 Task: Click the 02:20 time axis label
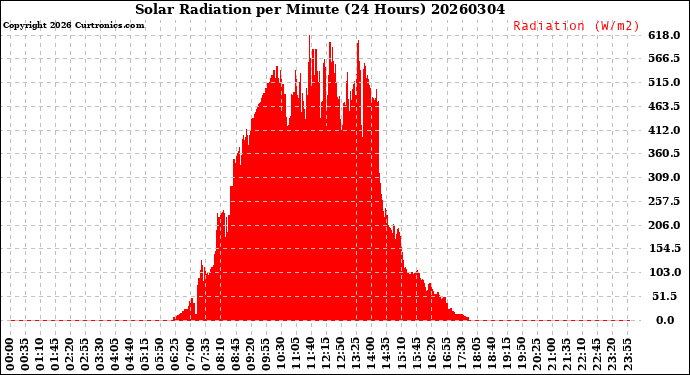pos(70,355)
